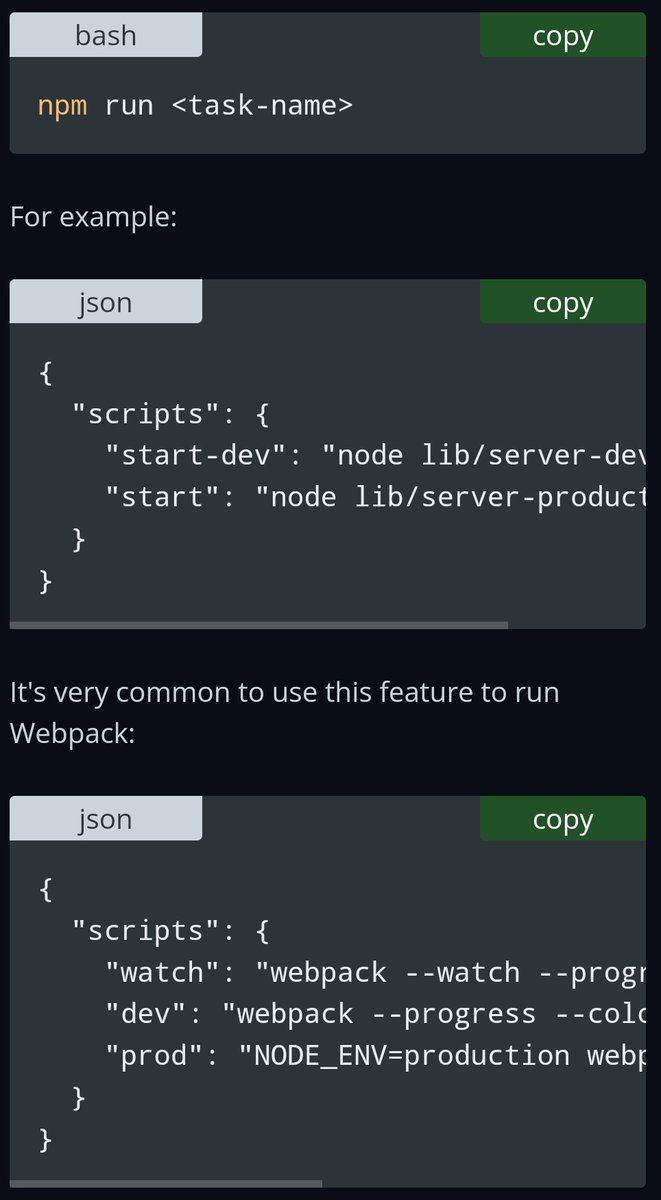Copy the Webpack scripts JSON block
Screen dimensions: 661x1200
tap(563, 819)
